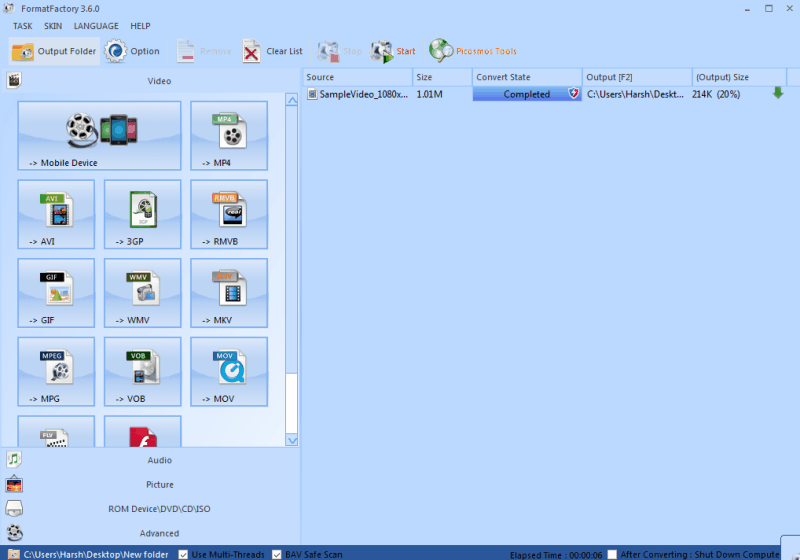
Task: Select the RMVB conversion icon
Action: tap(229, 214)
